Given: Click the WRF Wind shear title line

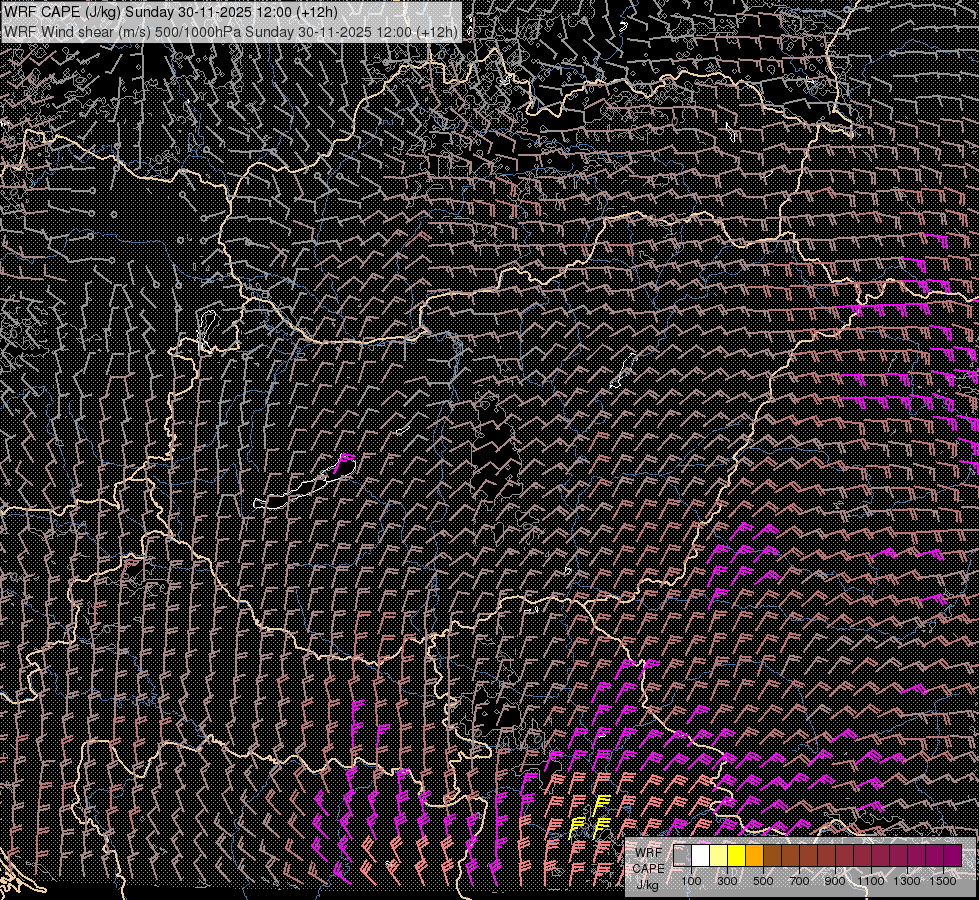Looking at the screenshot, I should pos(230,31).
